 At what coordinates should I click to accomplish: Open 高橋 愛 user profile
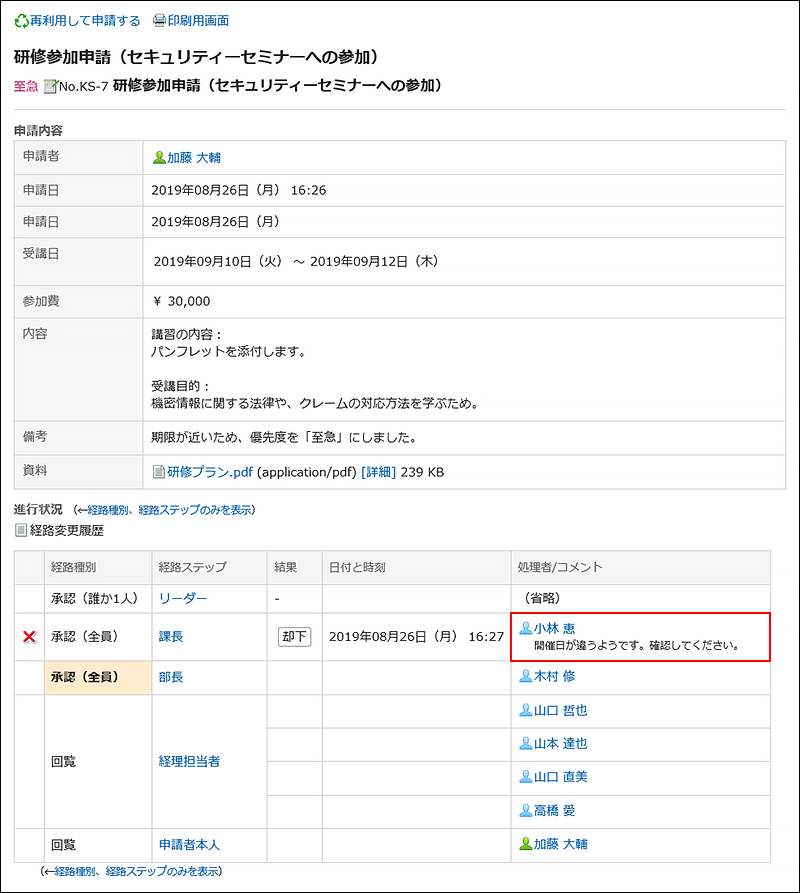555,810
